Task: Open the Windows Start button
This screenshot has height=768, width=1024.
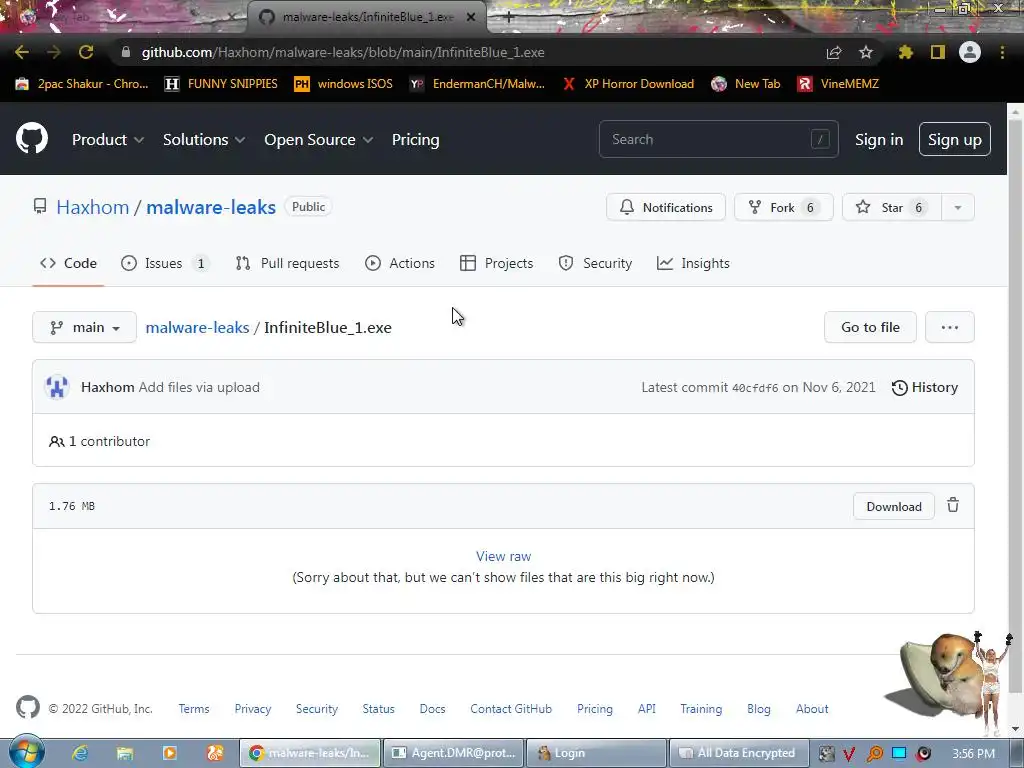Action: [27, 752]
